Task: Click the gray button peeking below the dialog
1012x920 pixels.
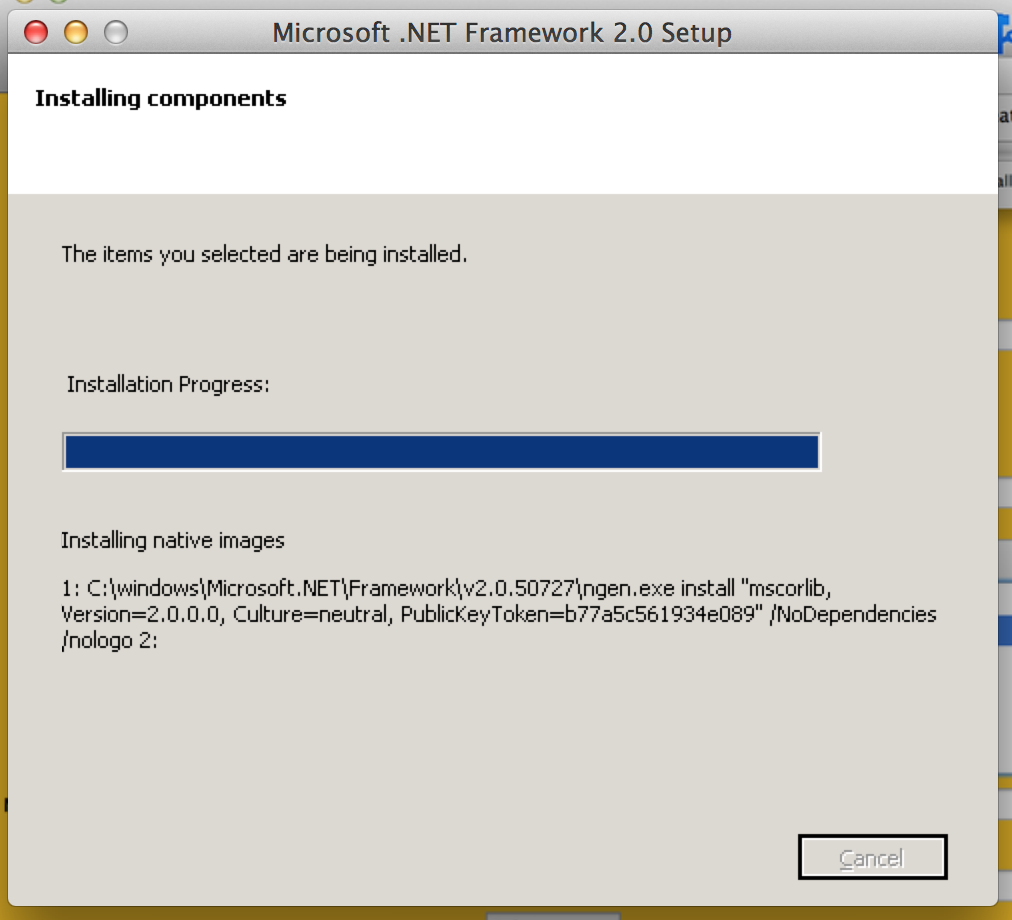Action: pyautogui.click(x=553, y=915)
